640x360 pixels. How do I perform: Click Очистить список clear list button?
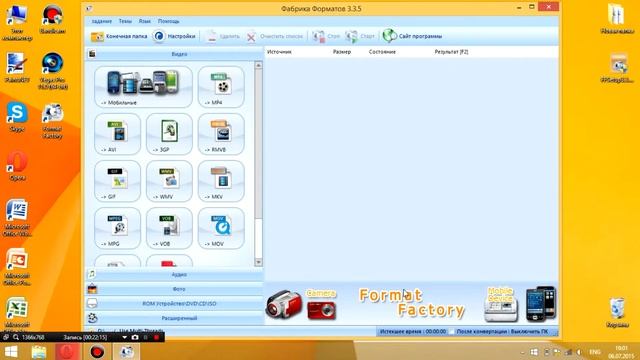point(275,36)
